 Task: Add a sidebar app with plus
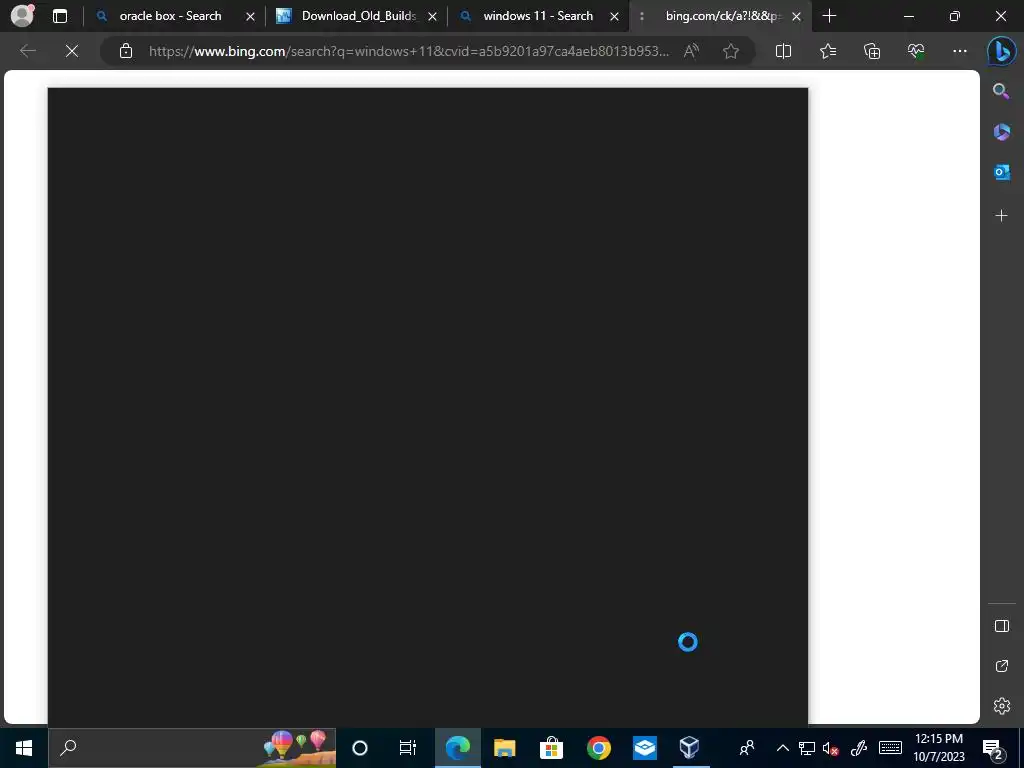pyautogui.click(x=1001, y=216)
